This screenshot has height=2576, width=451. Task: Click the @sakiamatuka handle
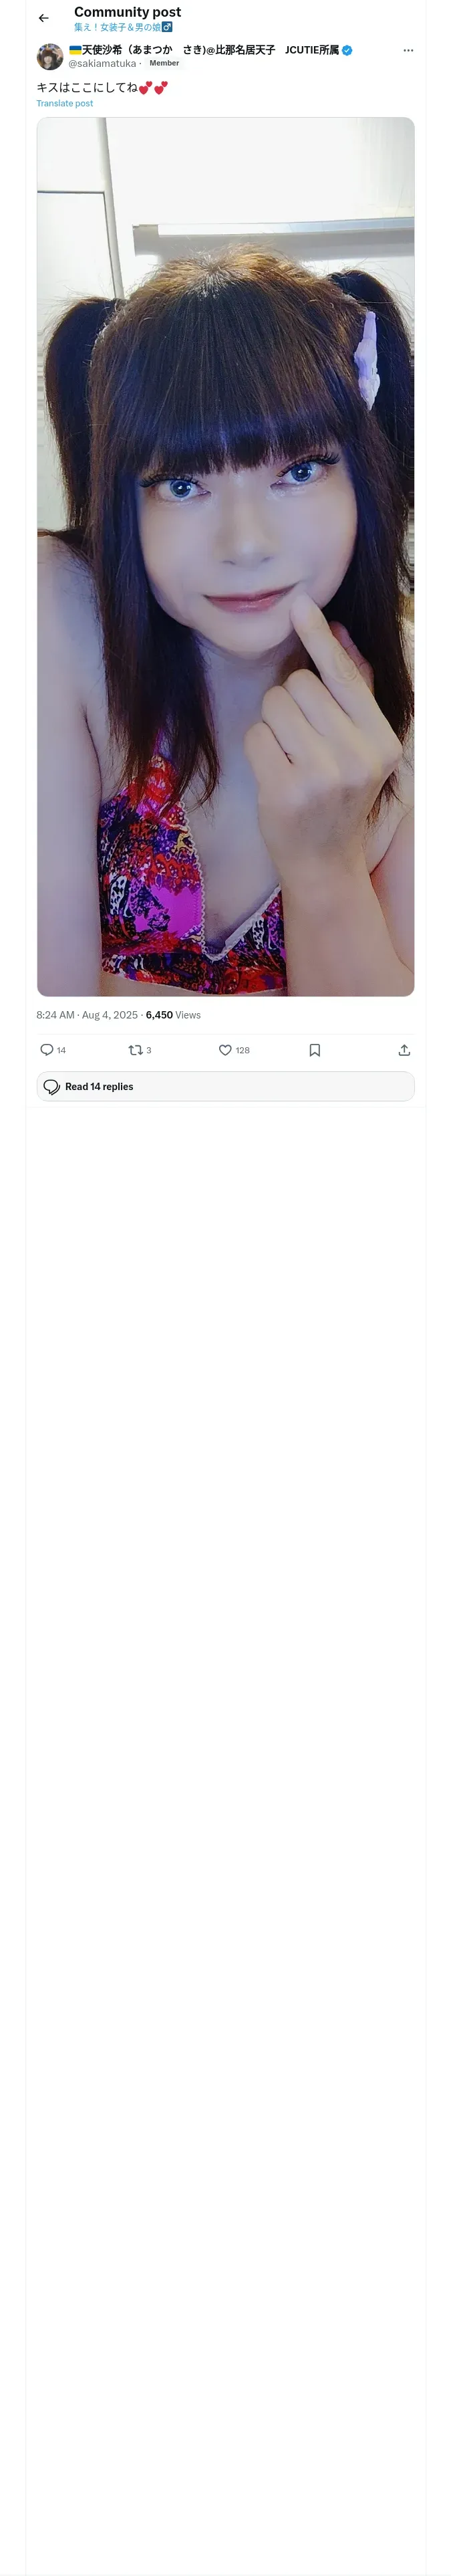click(x=102, y=63)
